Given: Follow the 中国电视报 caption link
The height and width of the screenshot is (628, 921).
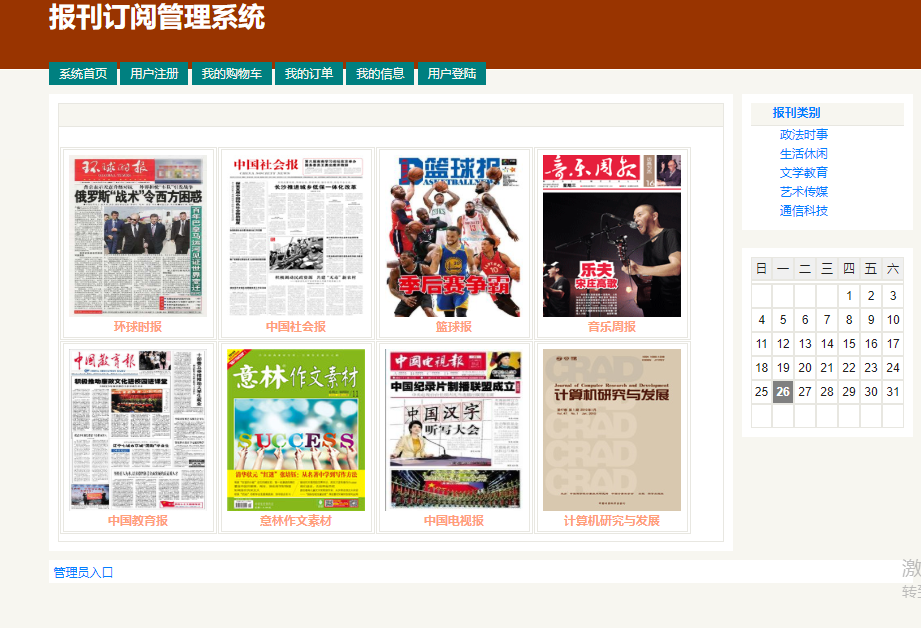Looking at the screenshot, I should (x=454, y=520).
